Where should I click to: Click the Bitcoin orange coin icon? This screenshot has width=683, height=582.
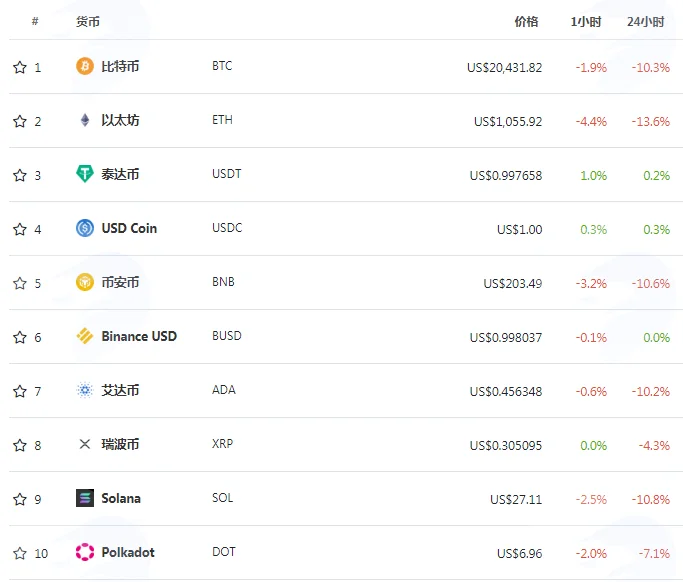coord(85,66)
